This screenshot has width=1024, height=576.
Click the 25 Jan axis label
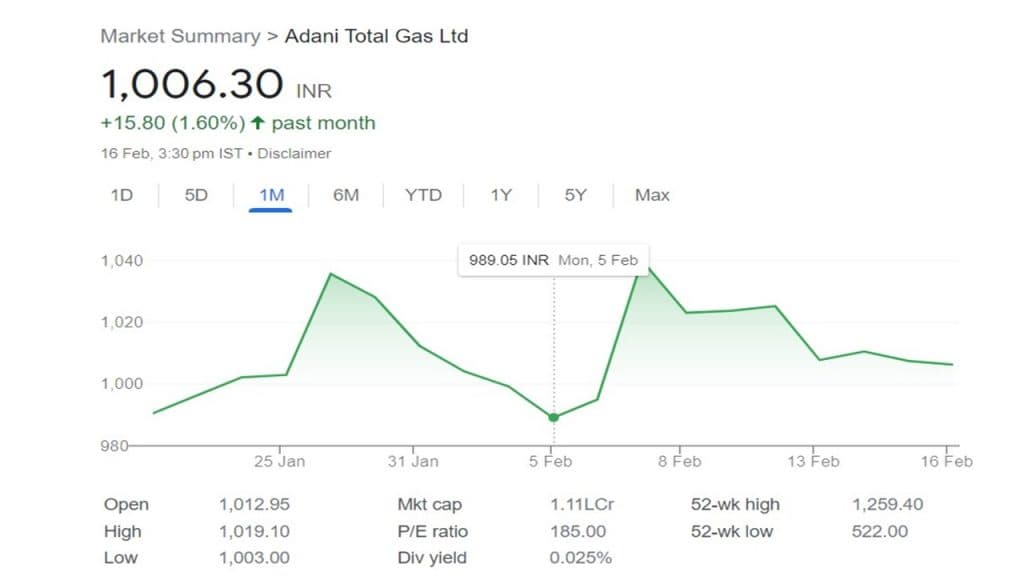pyautogui.click(x=279, y=461)
